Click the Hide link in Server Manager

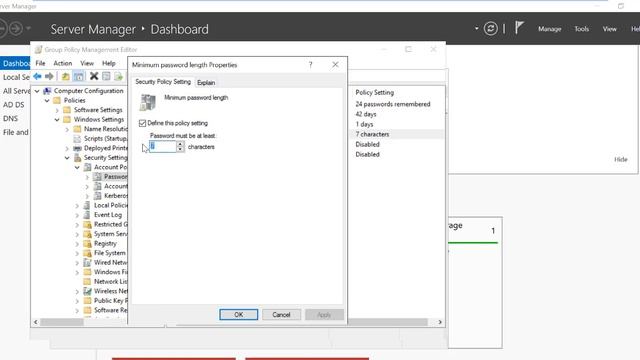point(620,160)
